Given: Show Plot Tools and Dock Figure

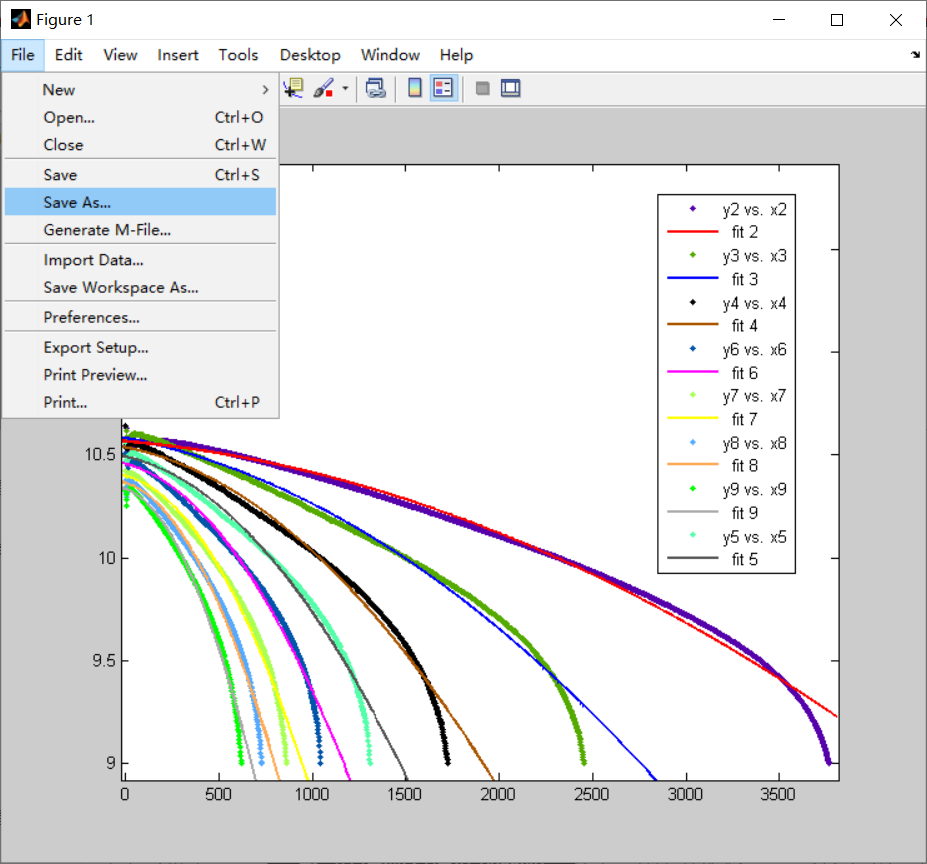Looking at the screenshot, I should coord(510,88).
